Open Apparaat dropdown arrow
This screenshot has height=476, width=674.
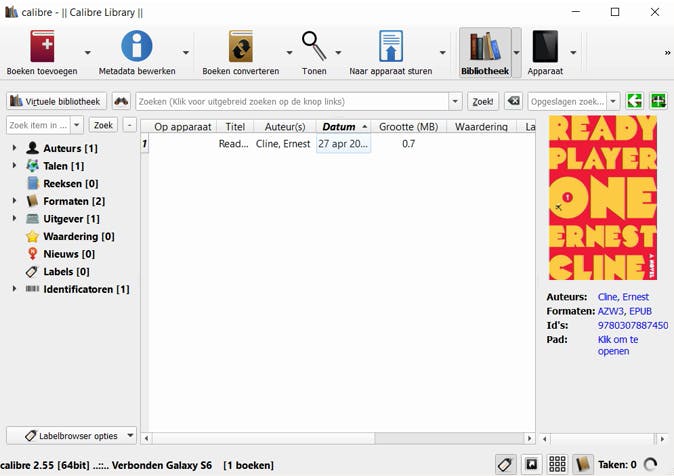pos(573,52)
